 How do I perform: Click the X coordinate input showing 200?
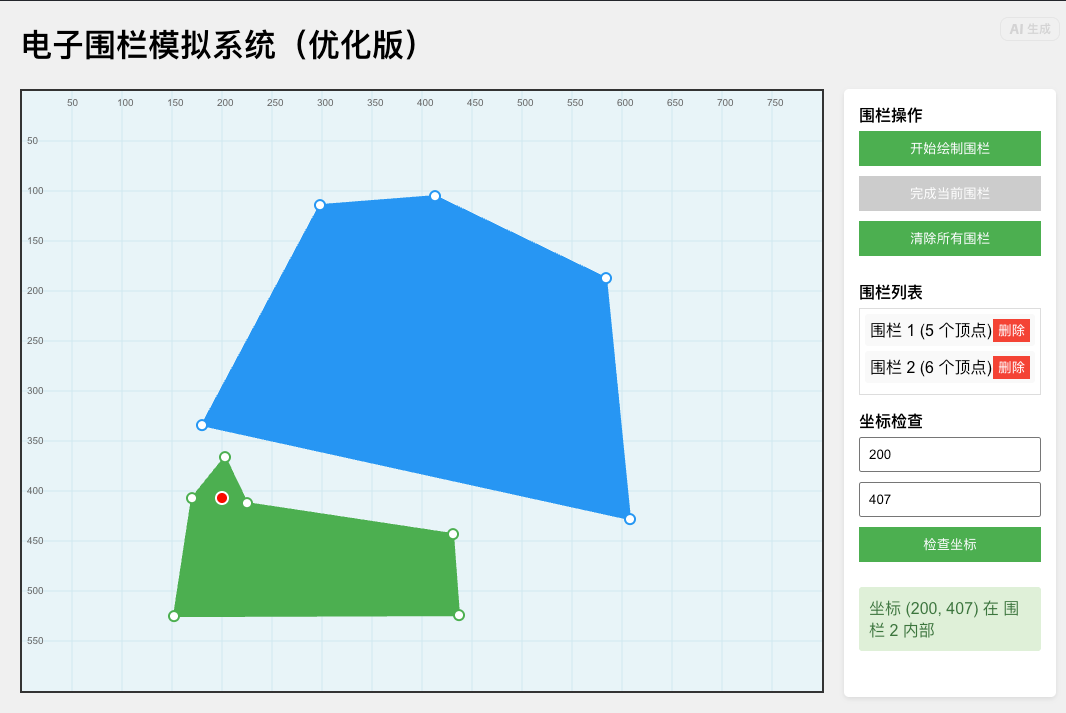[949, 454]
